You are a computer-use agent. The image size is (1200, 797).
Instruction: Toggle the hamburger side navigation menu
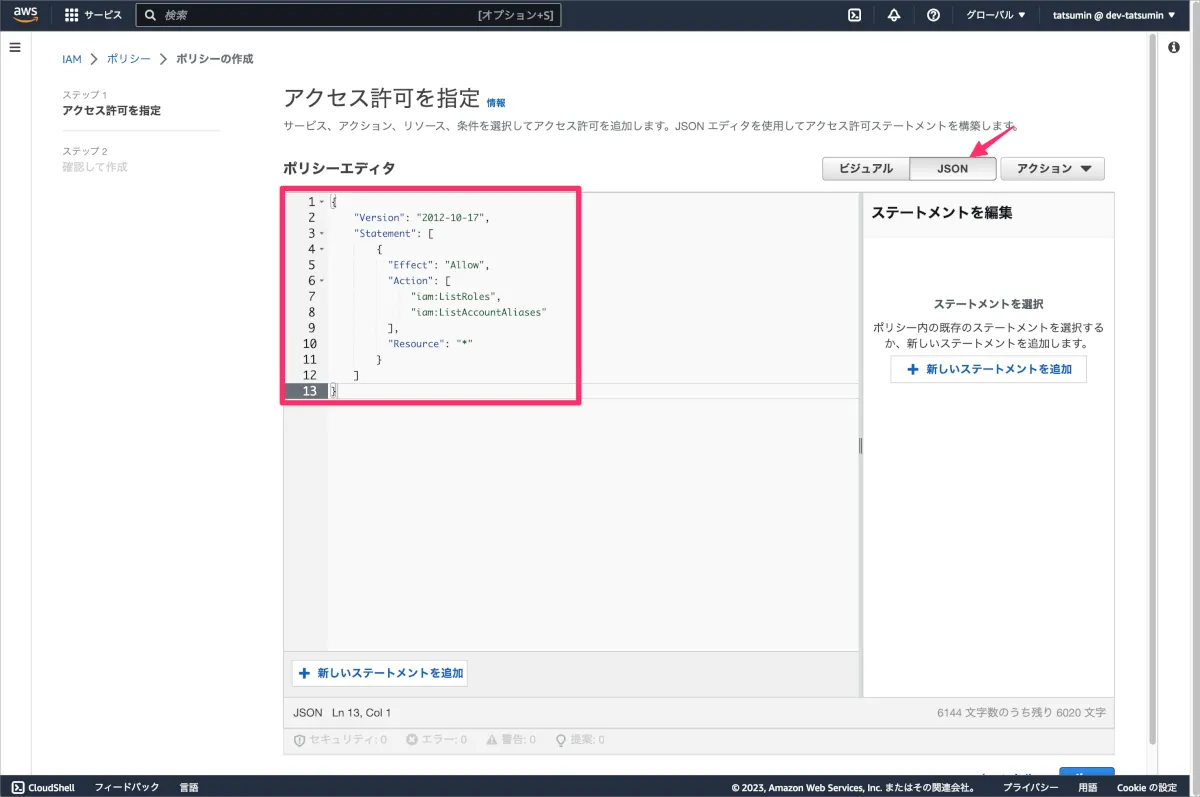(15, 47)
